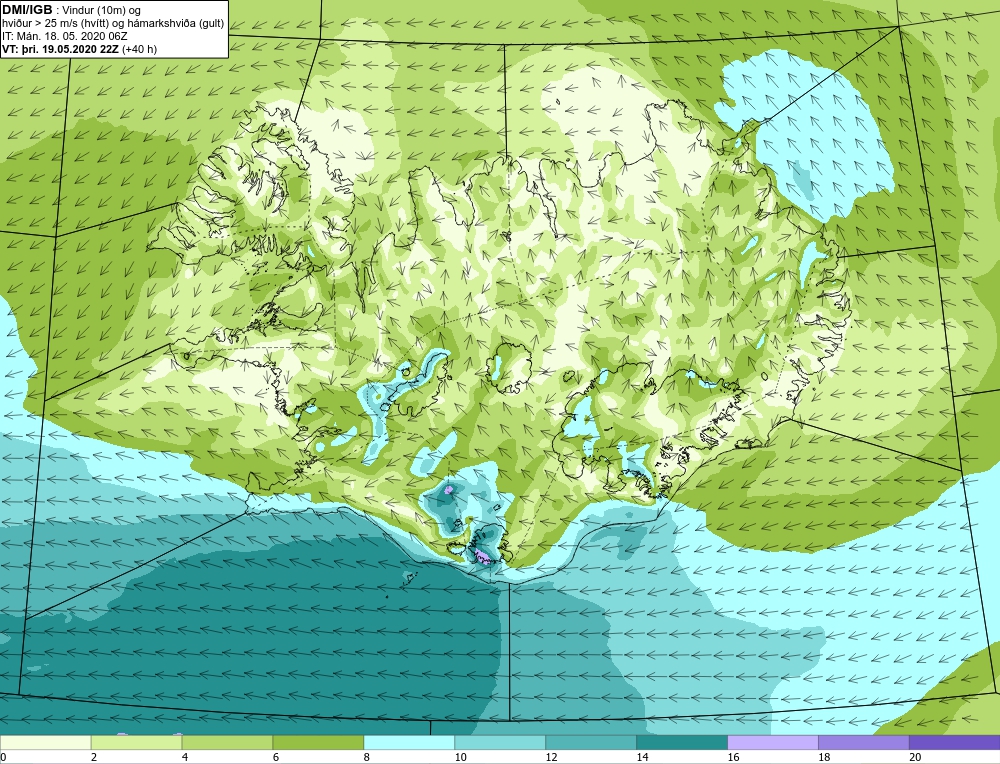
Task: Click the legend swatch between 2 and 4
Action: tap(136, 742)
